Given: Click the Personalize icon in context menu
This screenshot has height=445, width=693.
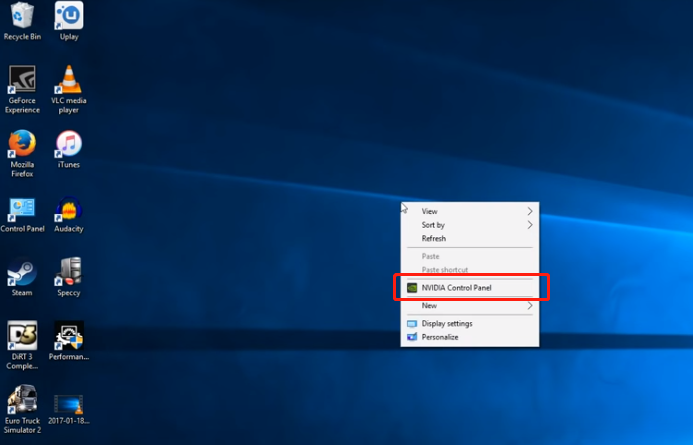Looking at the screenshot, I should click(412, 337).
